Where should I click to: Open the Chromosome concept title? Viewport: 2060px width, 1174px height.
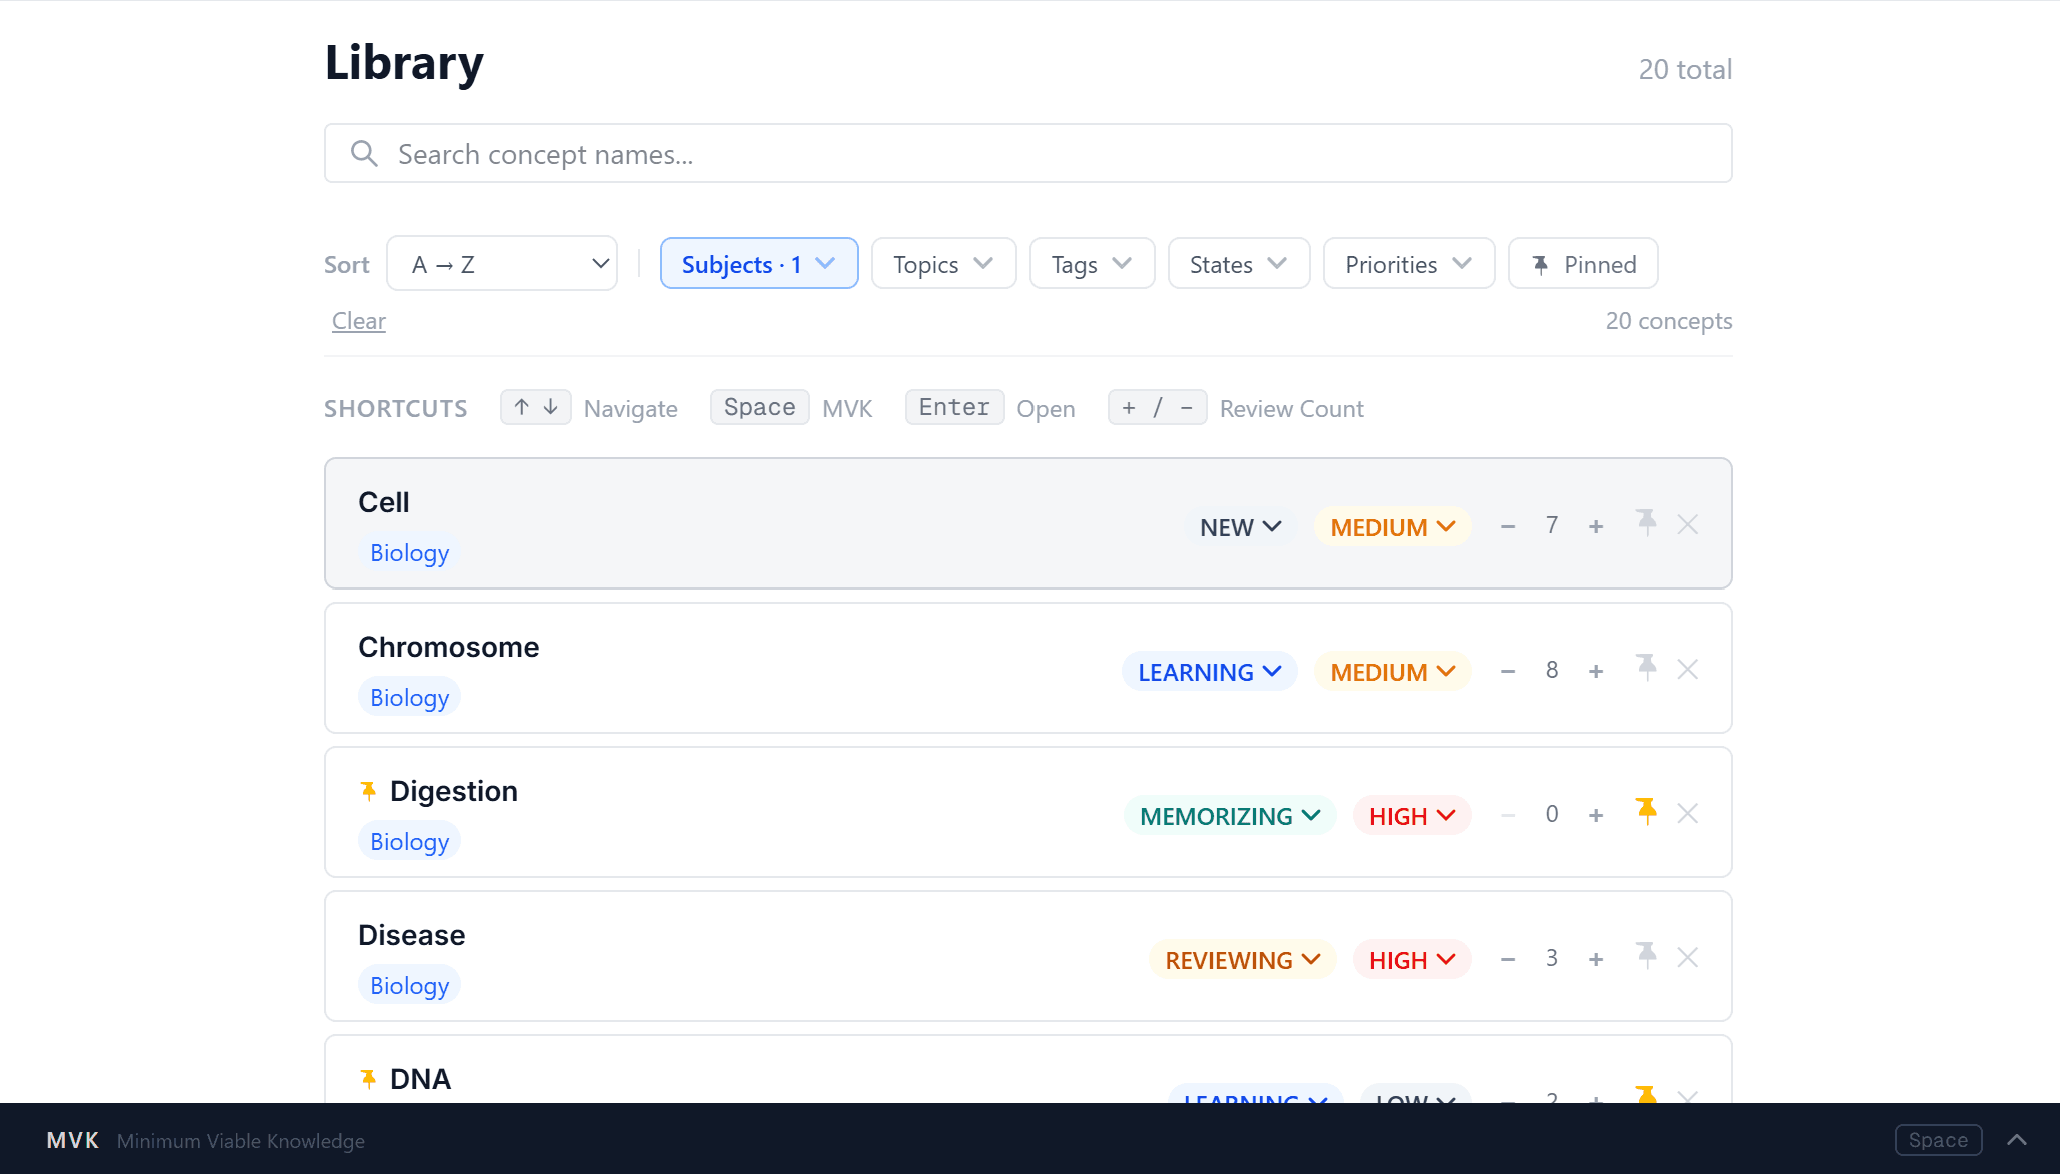(x=449, y=647)
